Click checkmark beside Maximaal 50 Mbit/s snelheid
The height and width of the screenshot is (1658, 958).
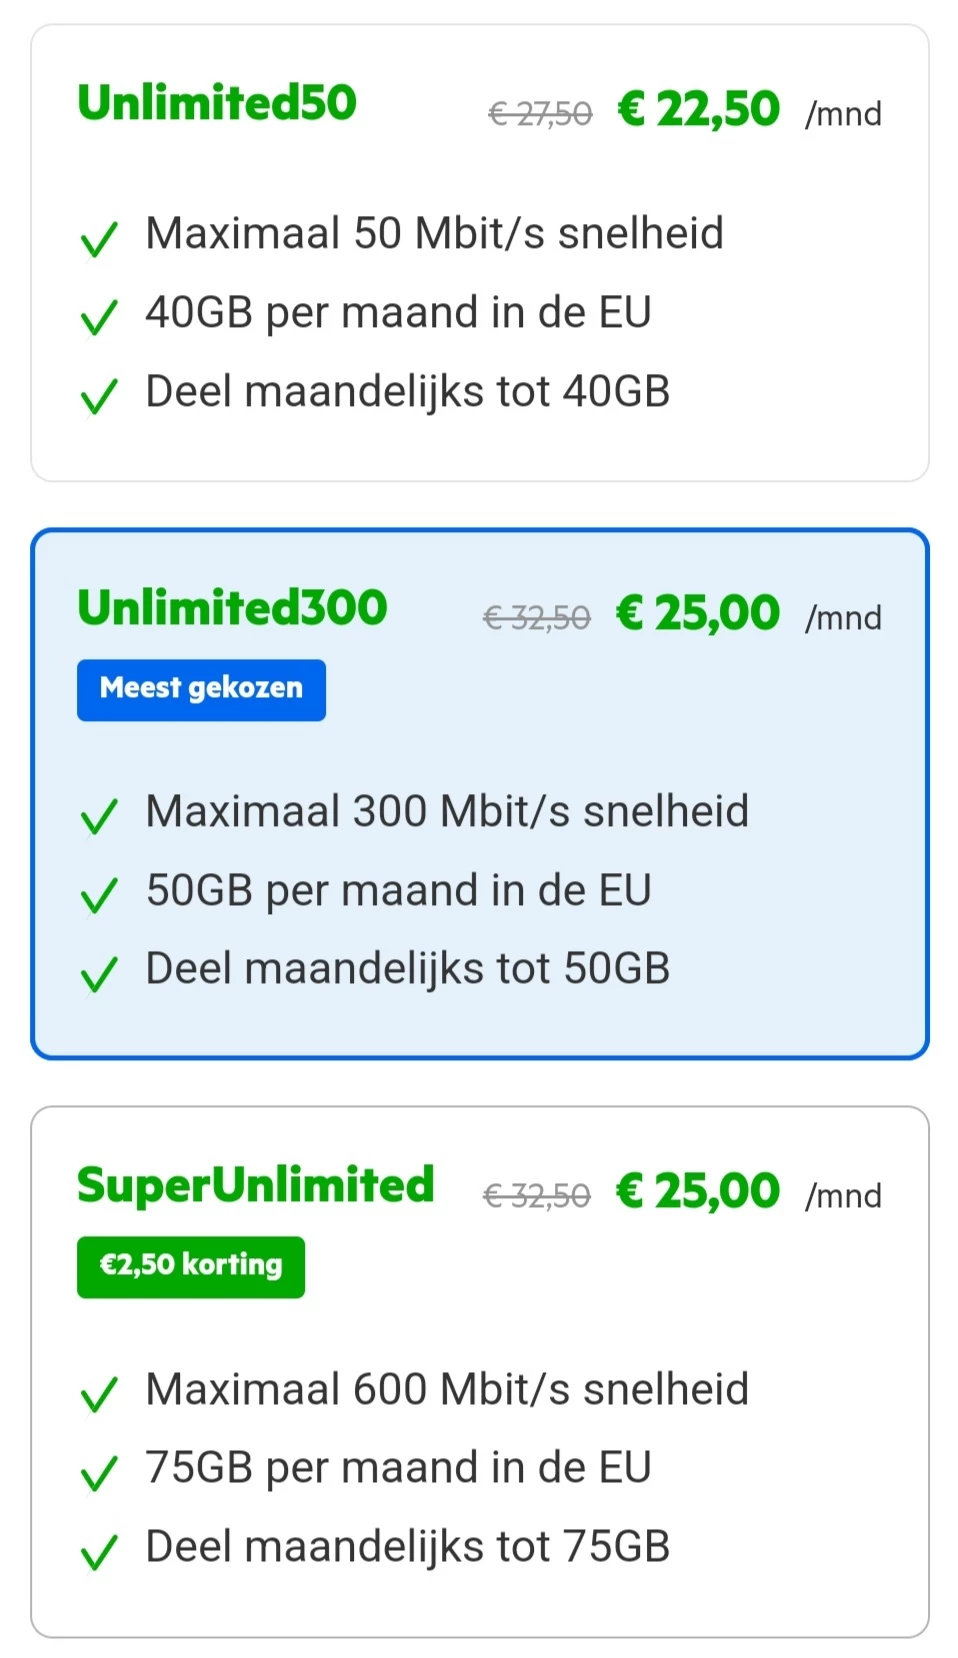pyautogui.click(x=99, y=239)
